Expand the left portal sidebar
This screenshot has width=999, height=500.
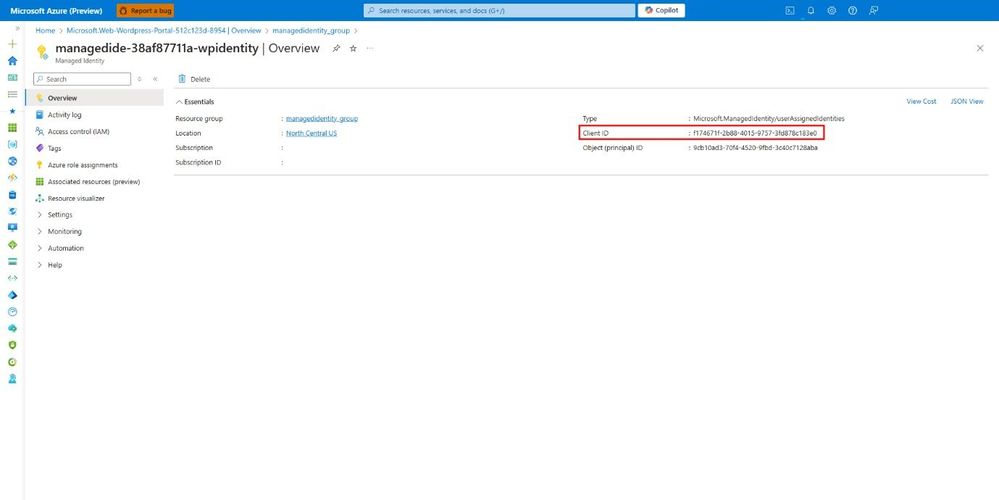[17, 28]
